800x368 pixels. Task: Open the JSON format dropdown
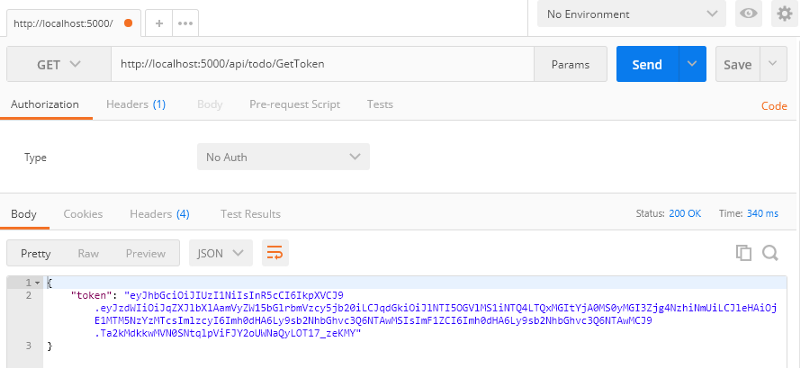pos(221,253)
